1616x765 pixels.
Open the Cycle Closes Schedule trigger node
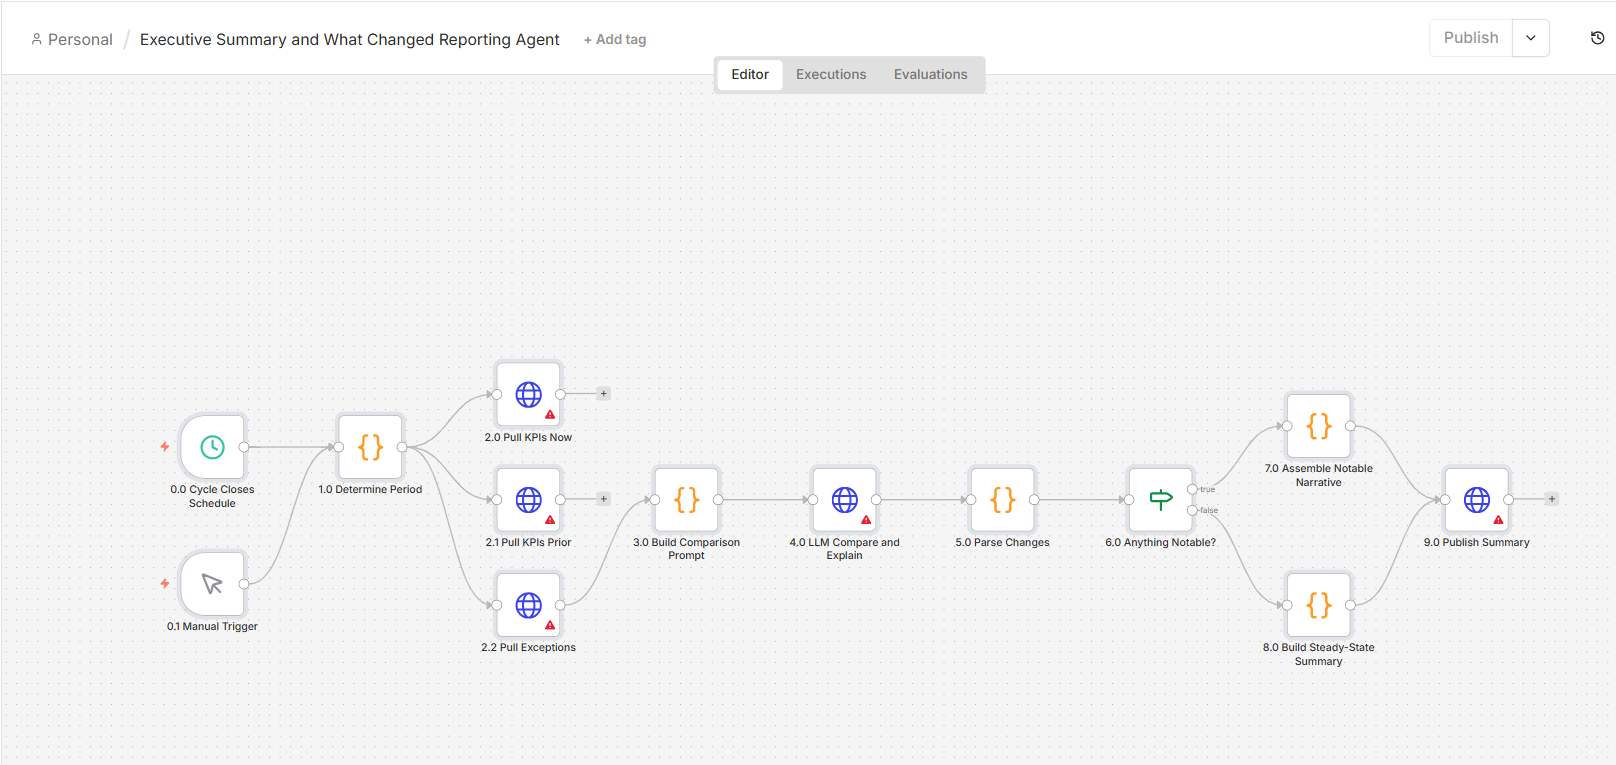[212, 447]
